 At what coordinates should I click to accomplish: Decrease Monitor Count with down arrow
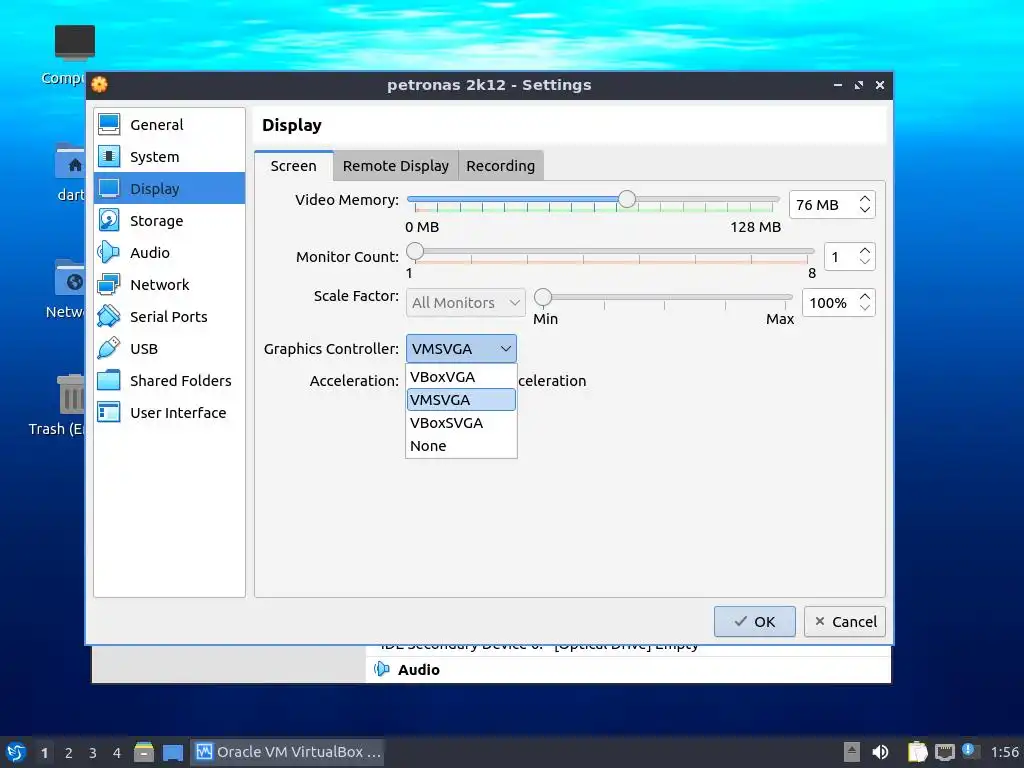point(865,261)
